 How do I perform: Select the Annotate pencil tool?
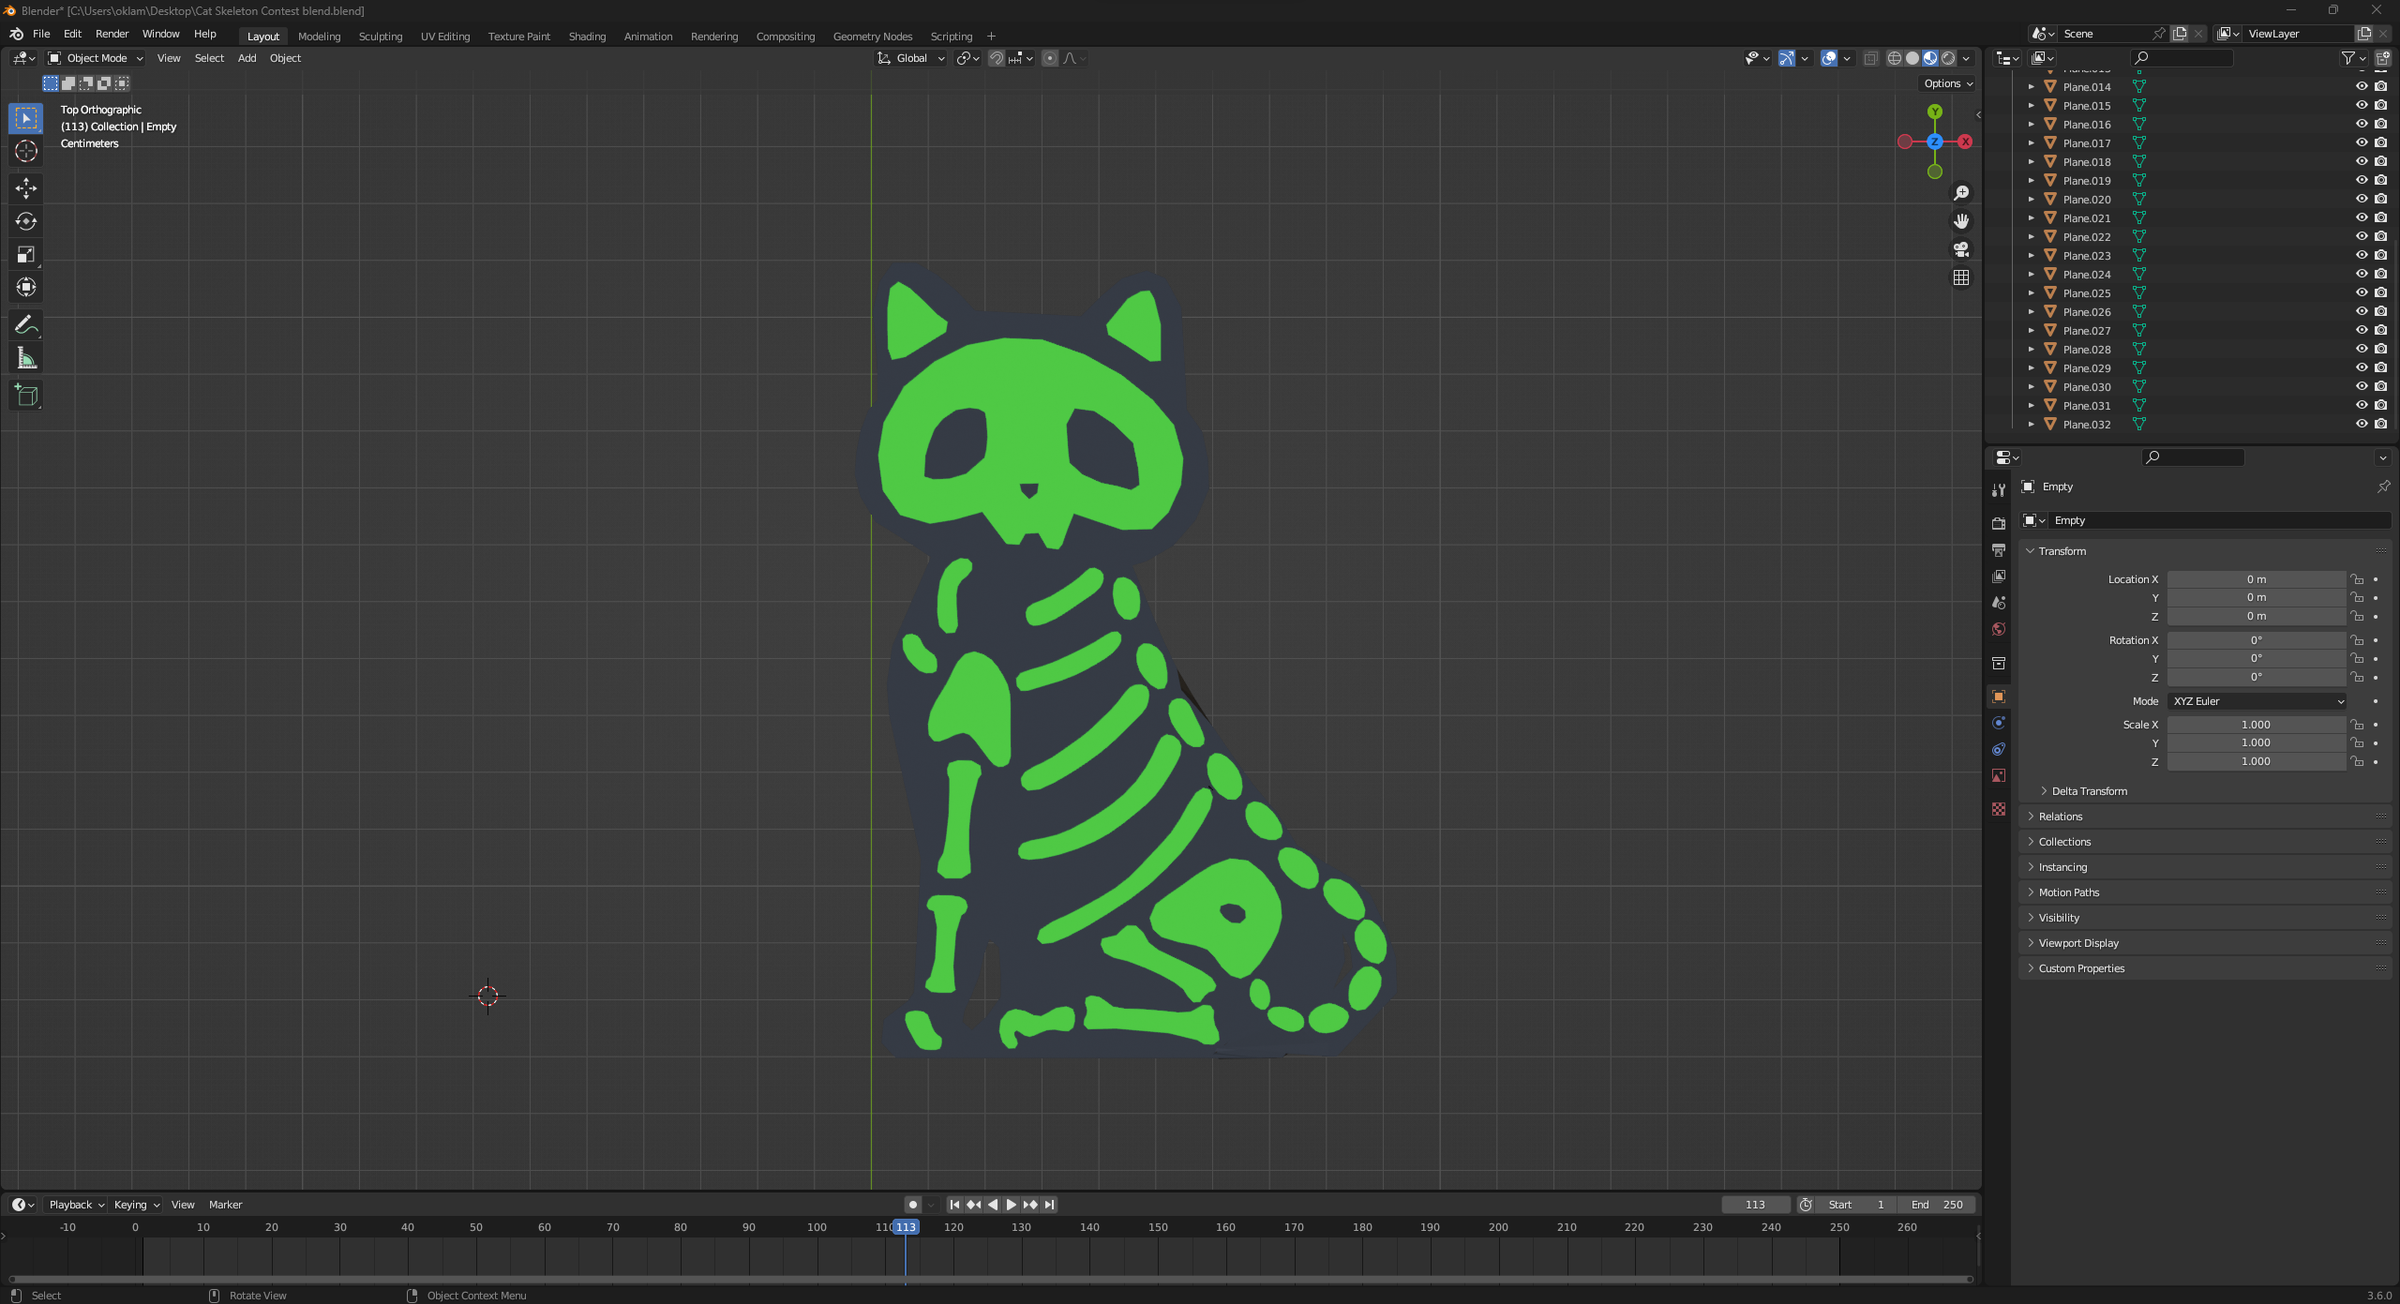[x=26, y=325]
